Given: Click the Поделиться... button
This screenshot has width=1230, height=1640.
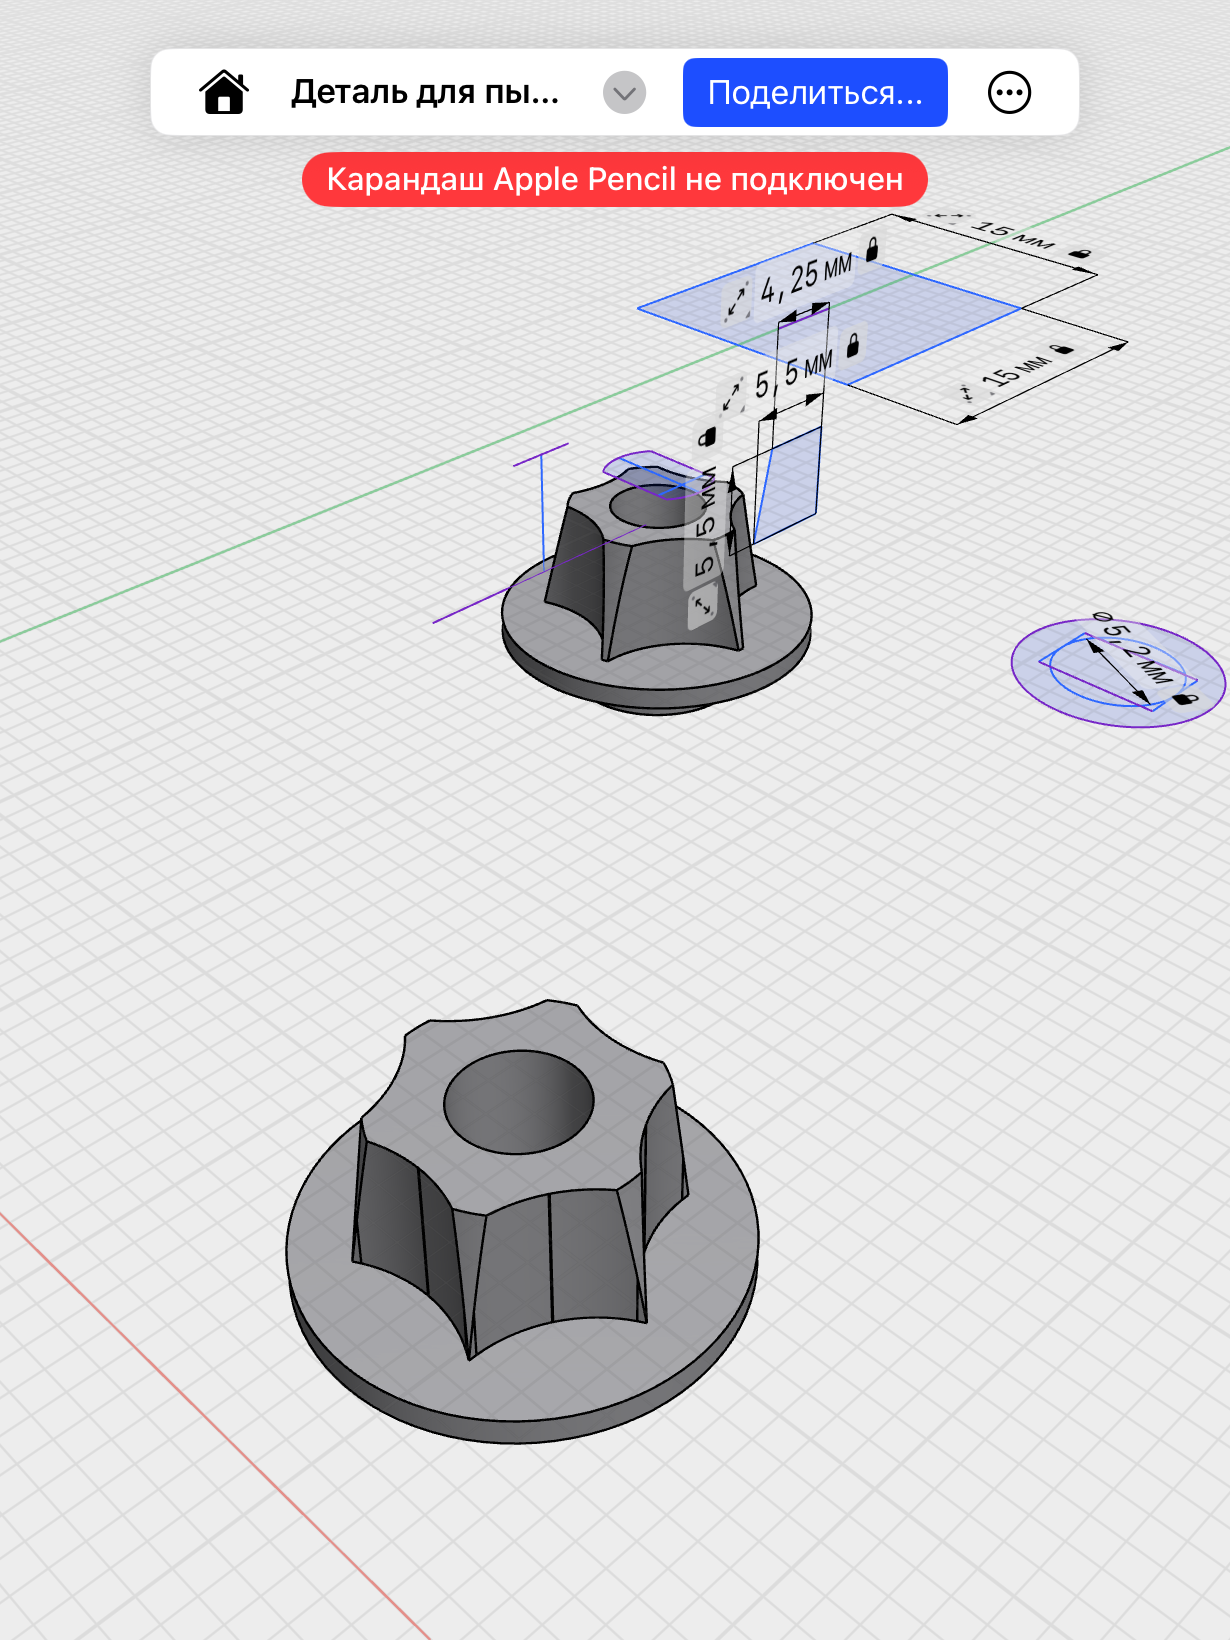Looking at the screenshot, I should (x=815, y=93).
